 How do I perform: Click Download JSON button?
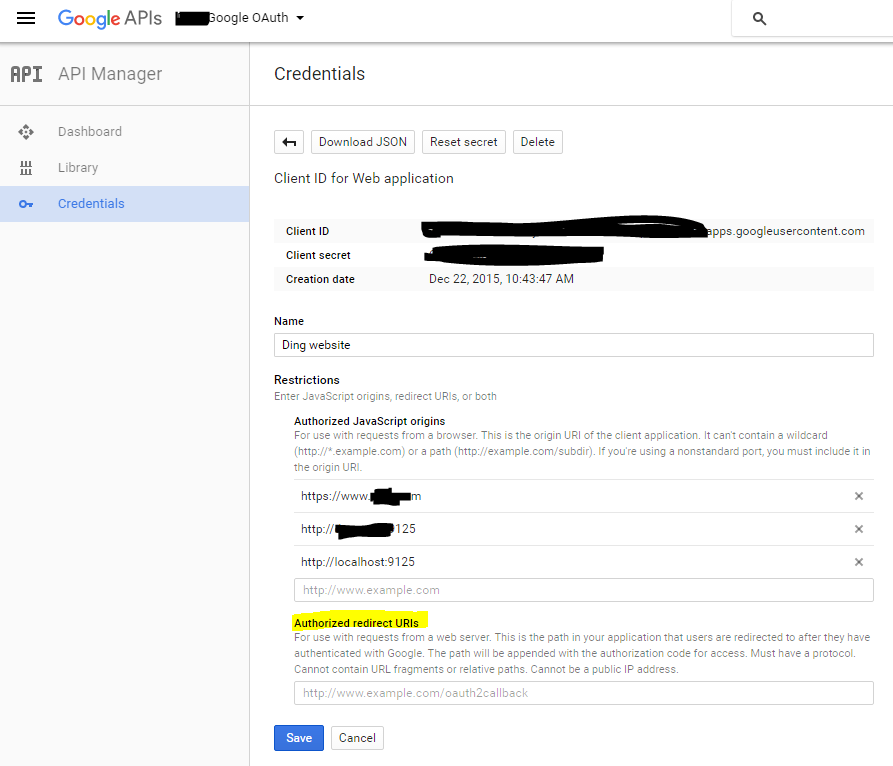coord(363,142)
